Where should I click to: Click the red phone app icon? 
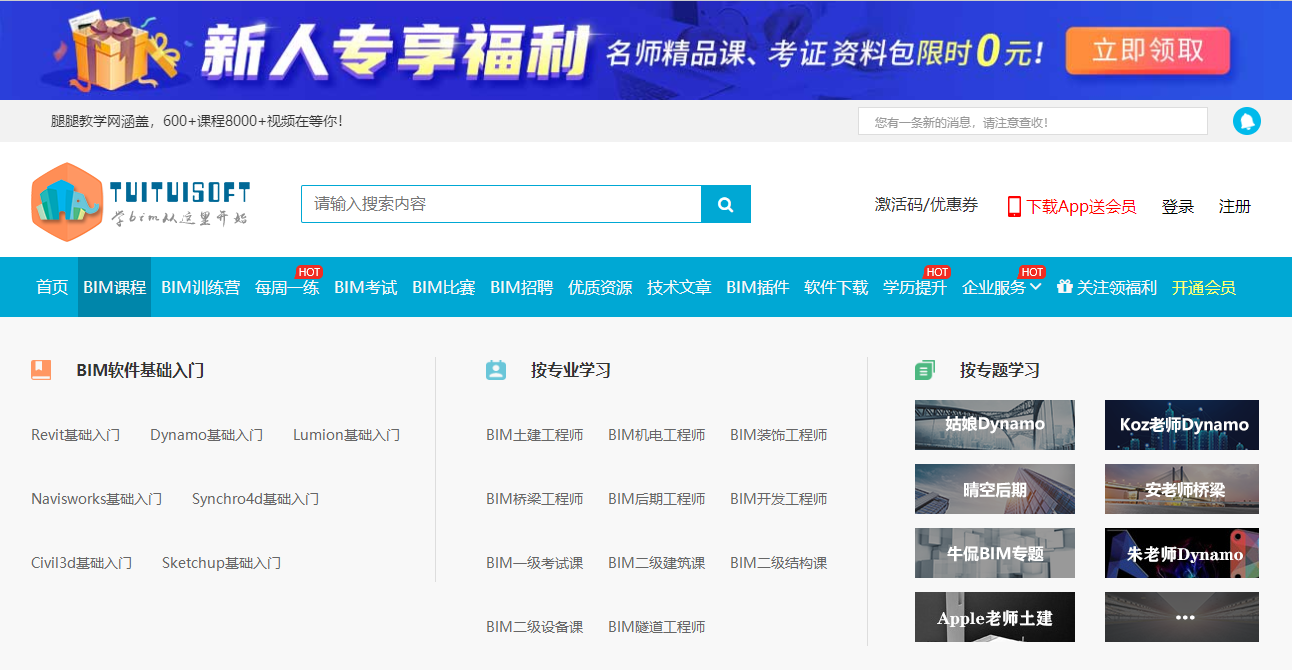point(1014,206)
